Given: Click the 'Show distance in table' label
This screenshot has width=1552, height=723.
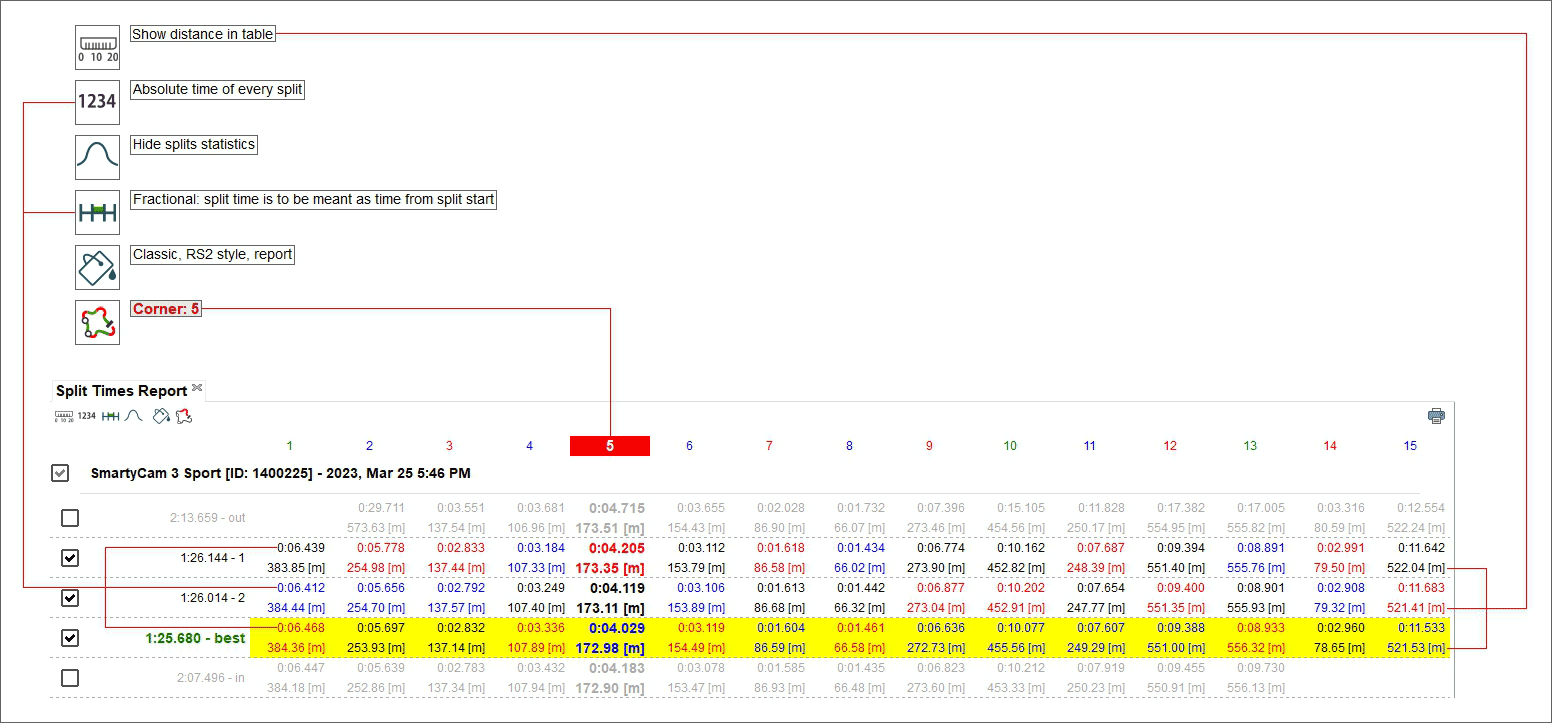Looking at the screenshot, I should tap(203, 34).
